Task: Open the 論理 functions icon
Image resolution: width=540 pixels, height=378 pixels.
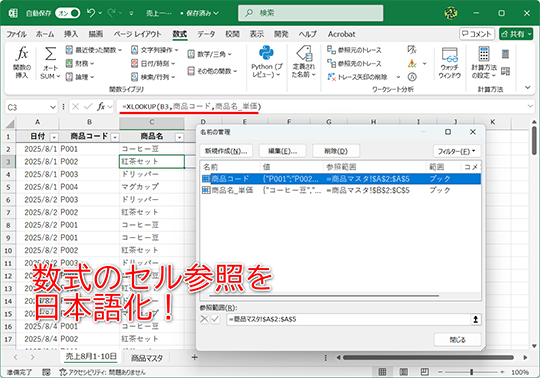Action: pos(69,77)
